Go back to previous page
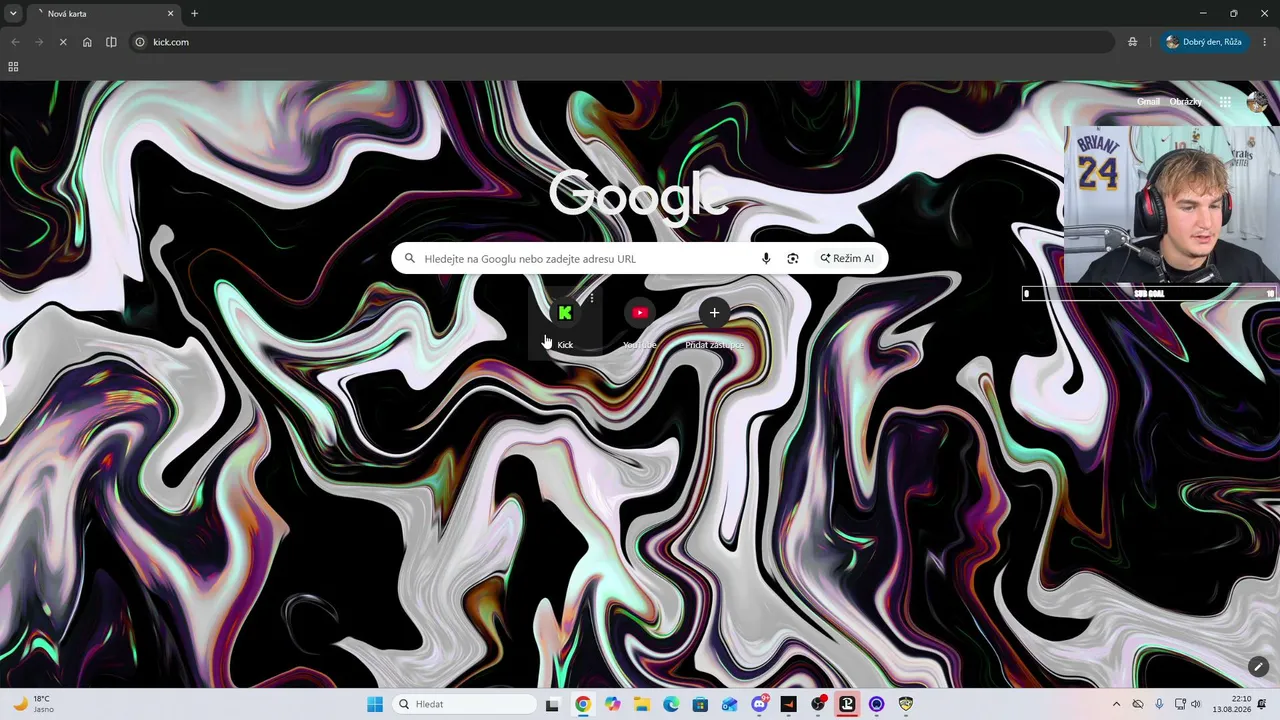Viewport: 1280px width, 720px height. (15, 42)
